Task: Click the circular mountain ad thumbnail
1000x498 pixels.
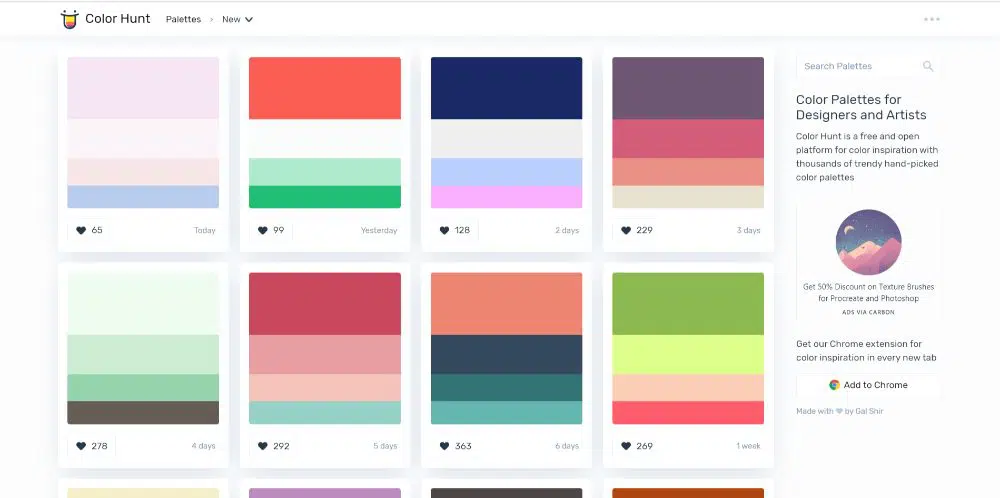Action: (868, 242)
